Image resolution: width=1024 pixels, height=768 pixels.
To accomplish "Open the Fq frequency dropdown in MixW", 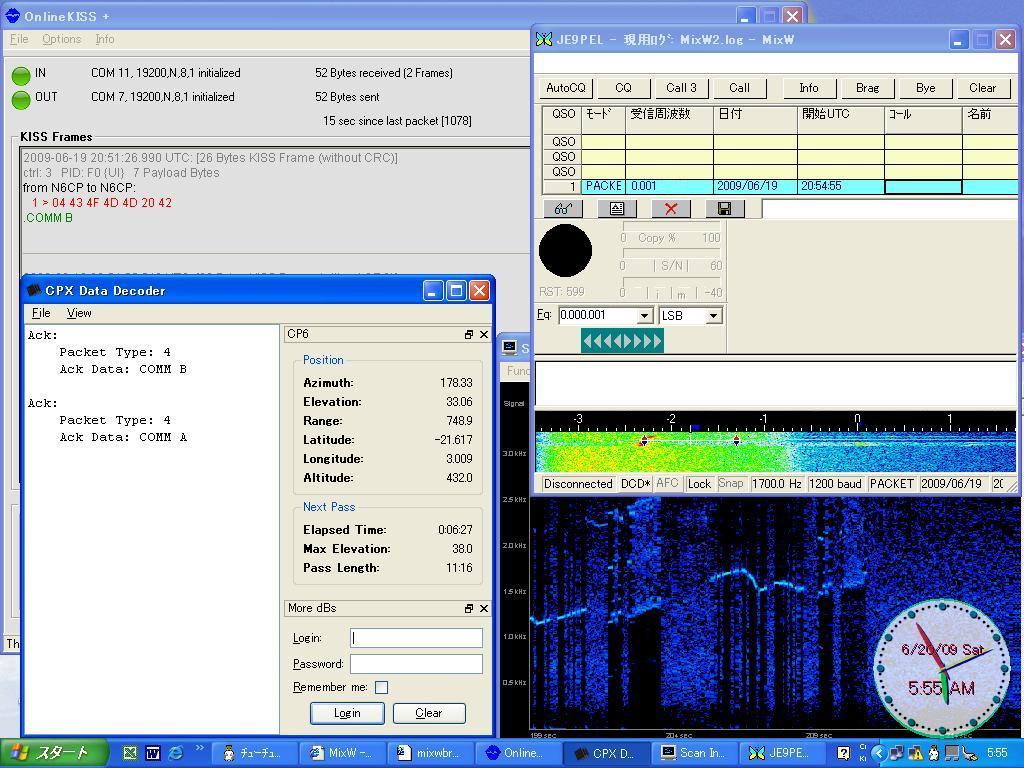I will 645,316.
